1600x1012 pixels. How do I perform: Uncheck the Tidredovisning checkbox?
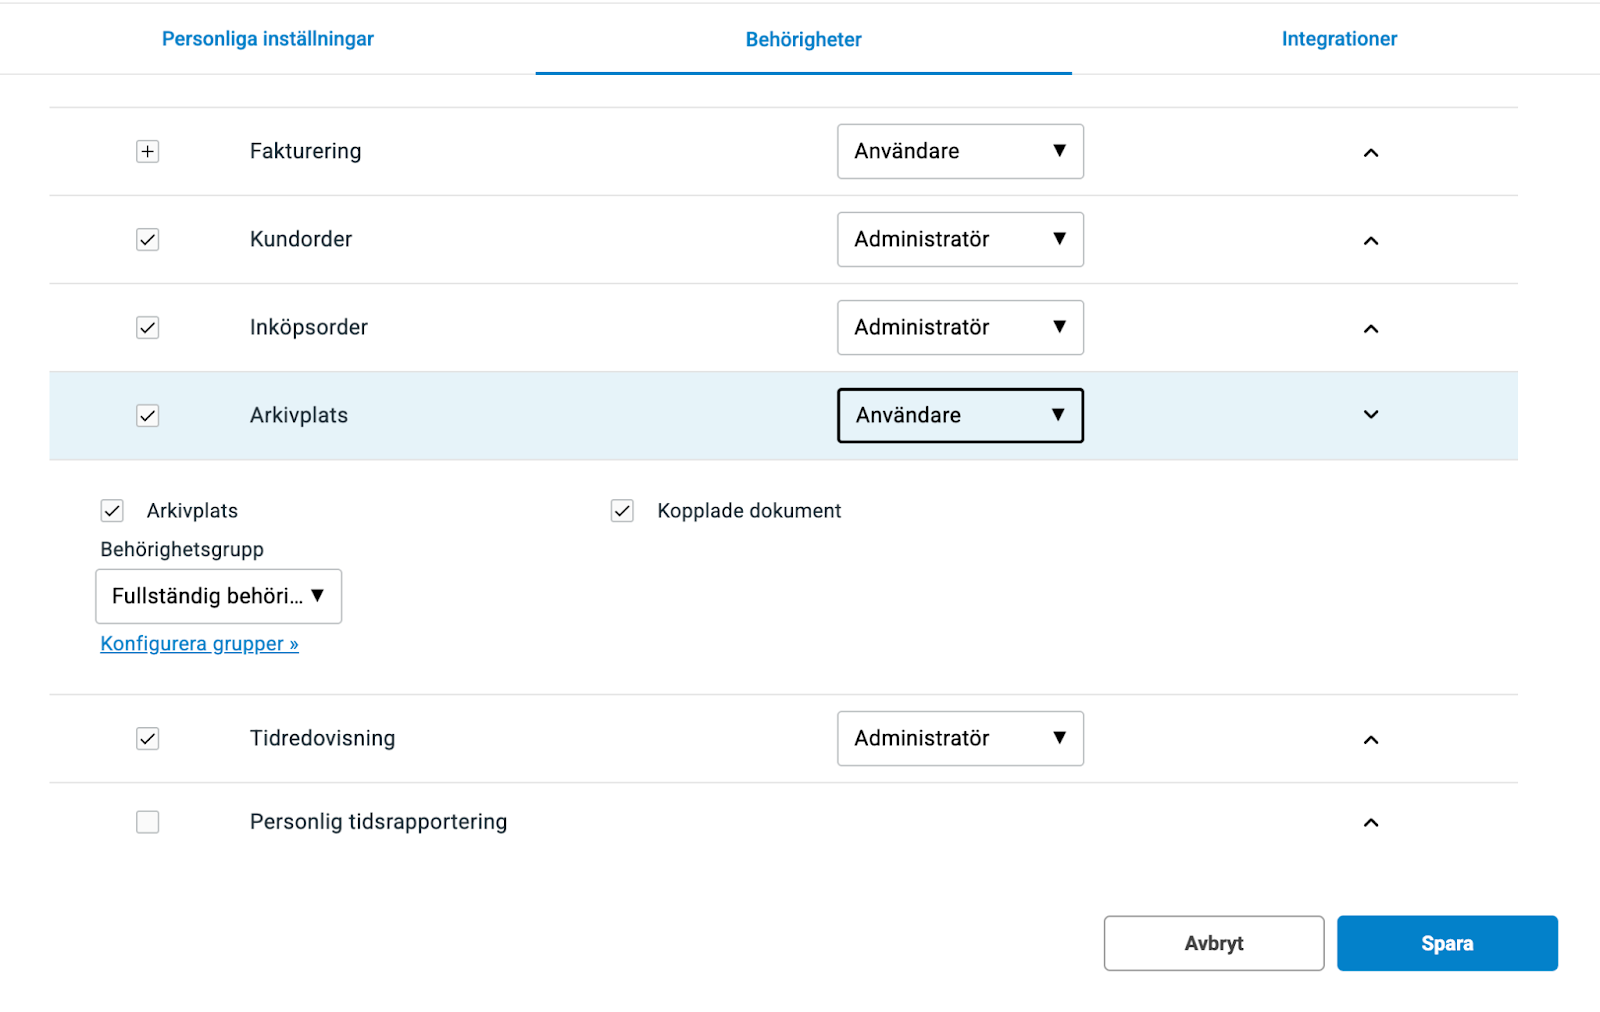(148, 739)
